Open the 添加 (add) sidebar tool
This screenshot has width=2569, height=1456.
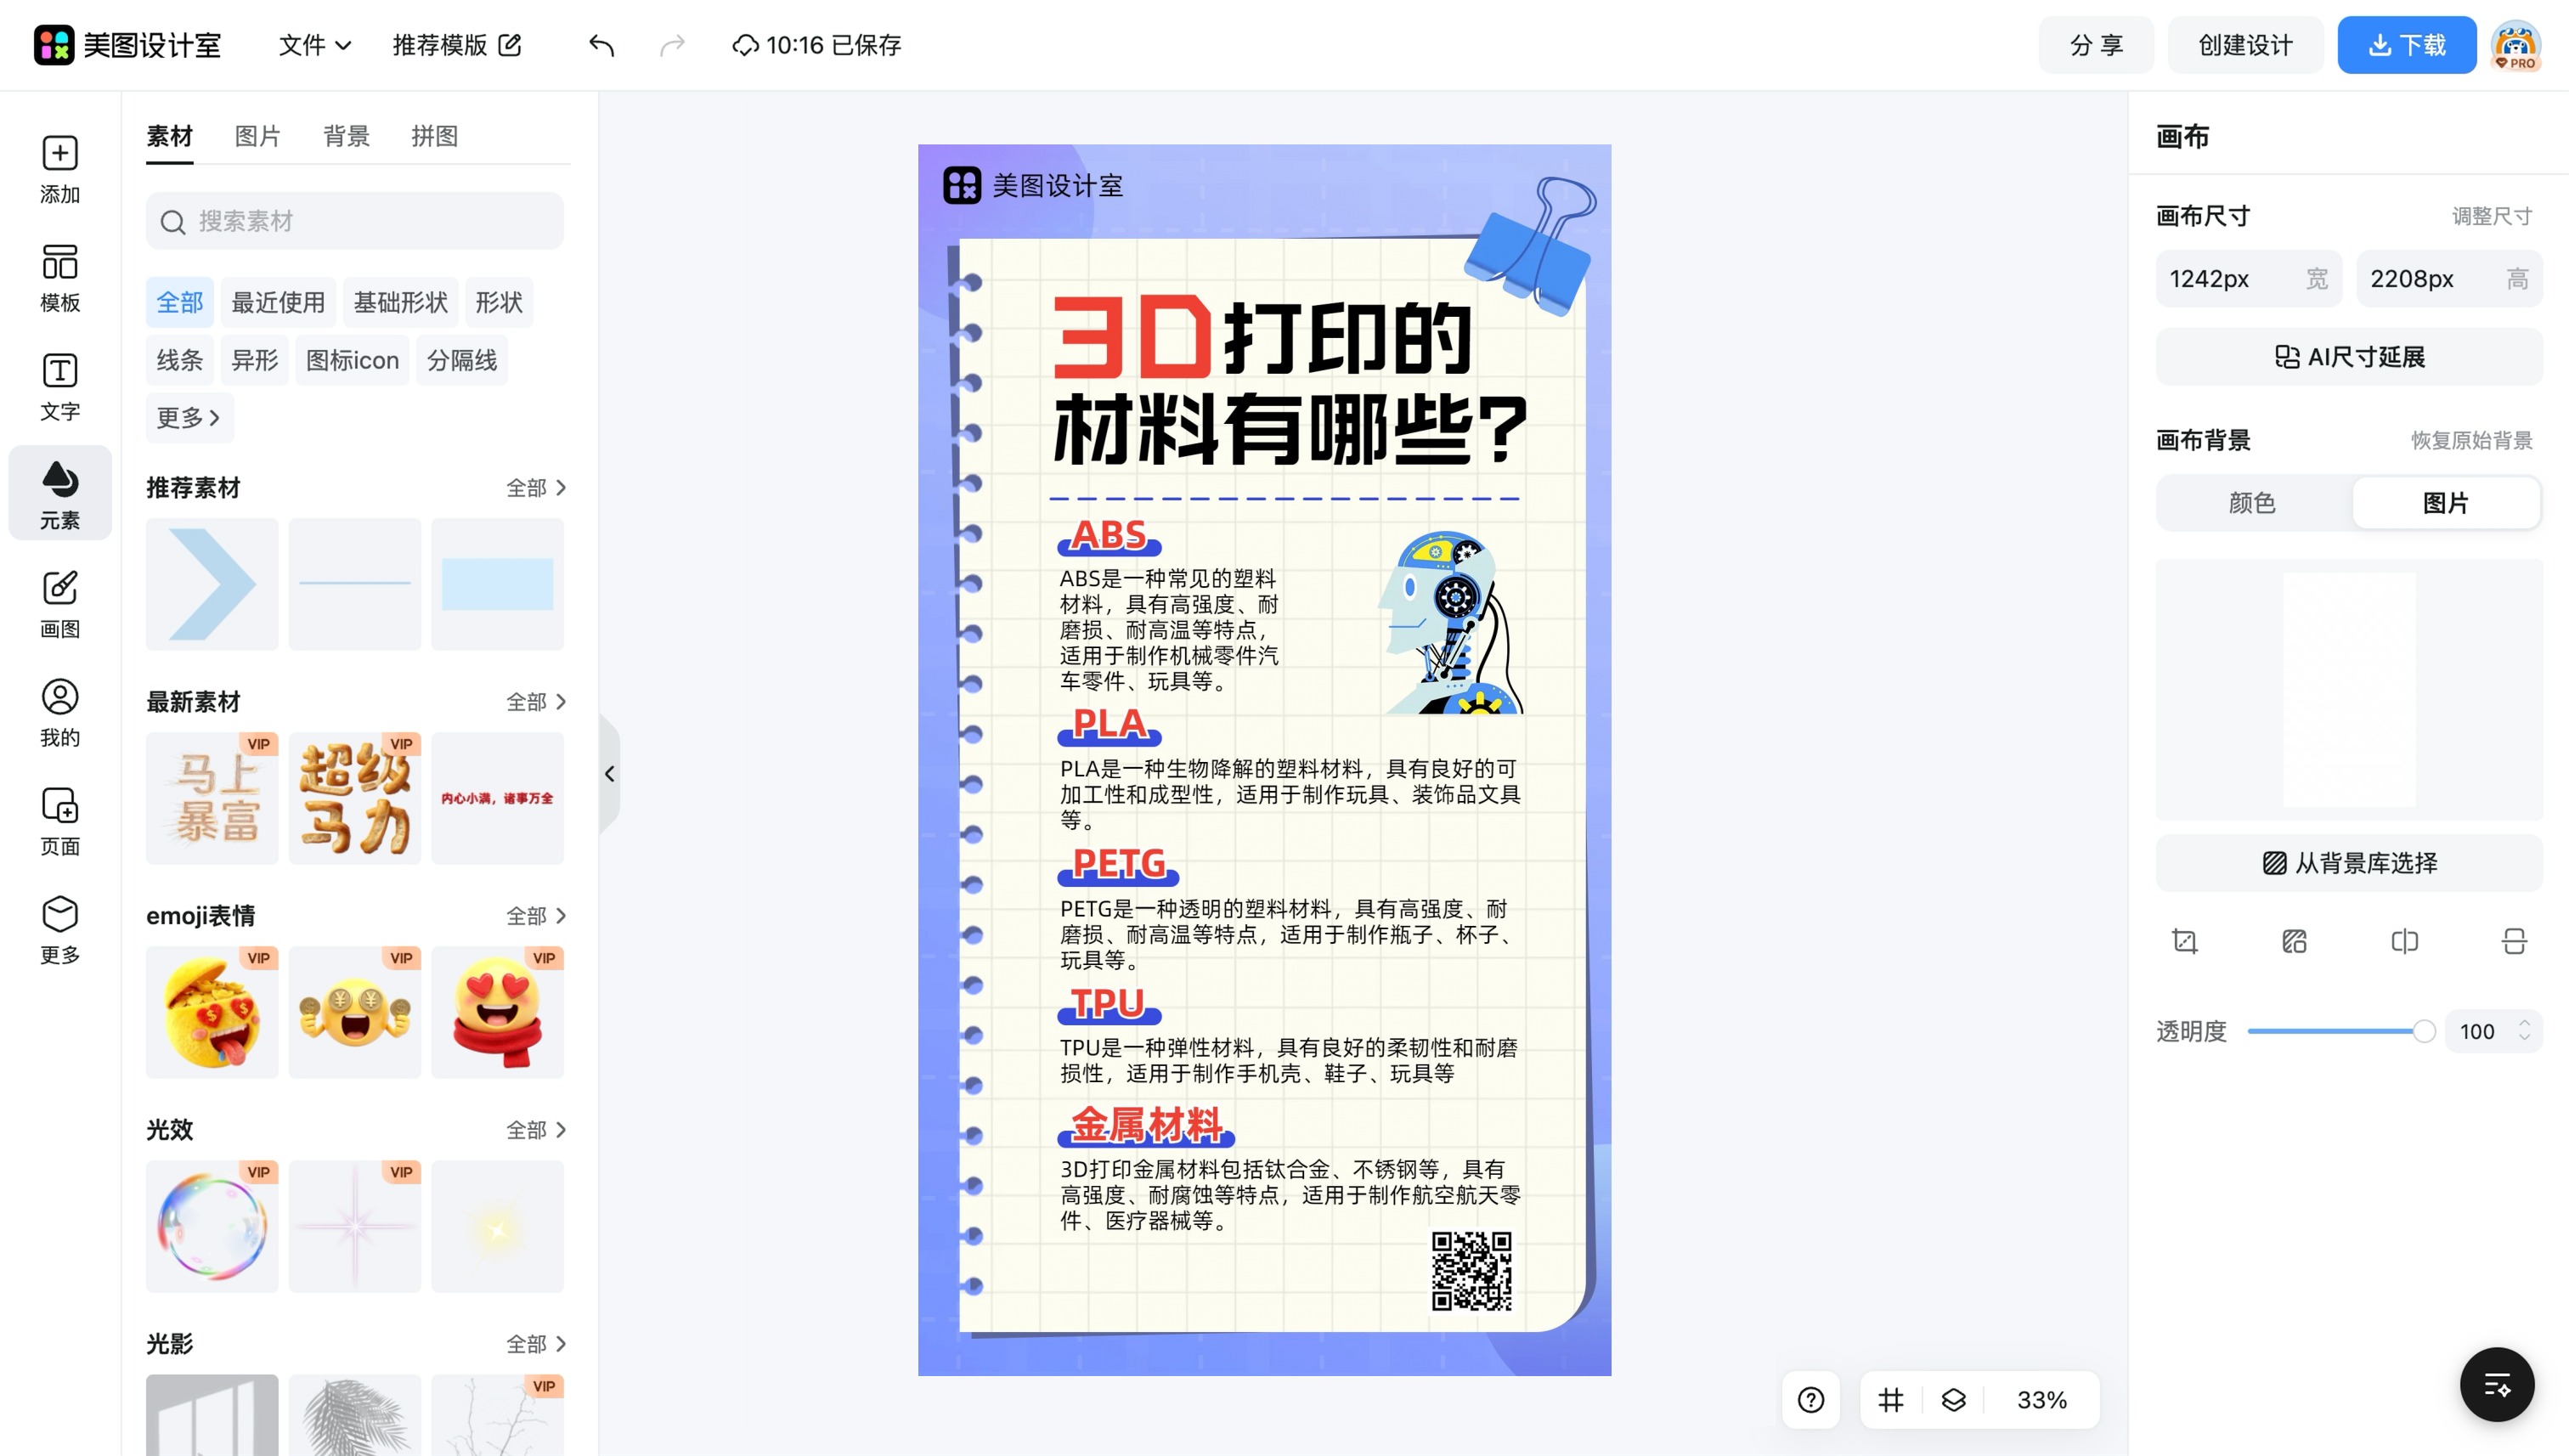pos(60,169)
